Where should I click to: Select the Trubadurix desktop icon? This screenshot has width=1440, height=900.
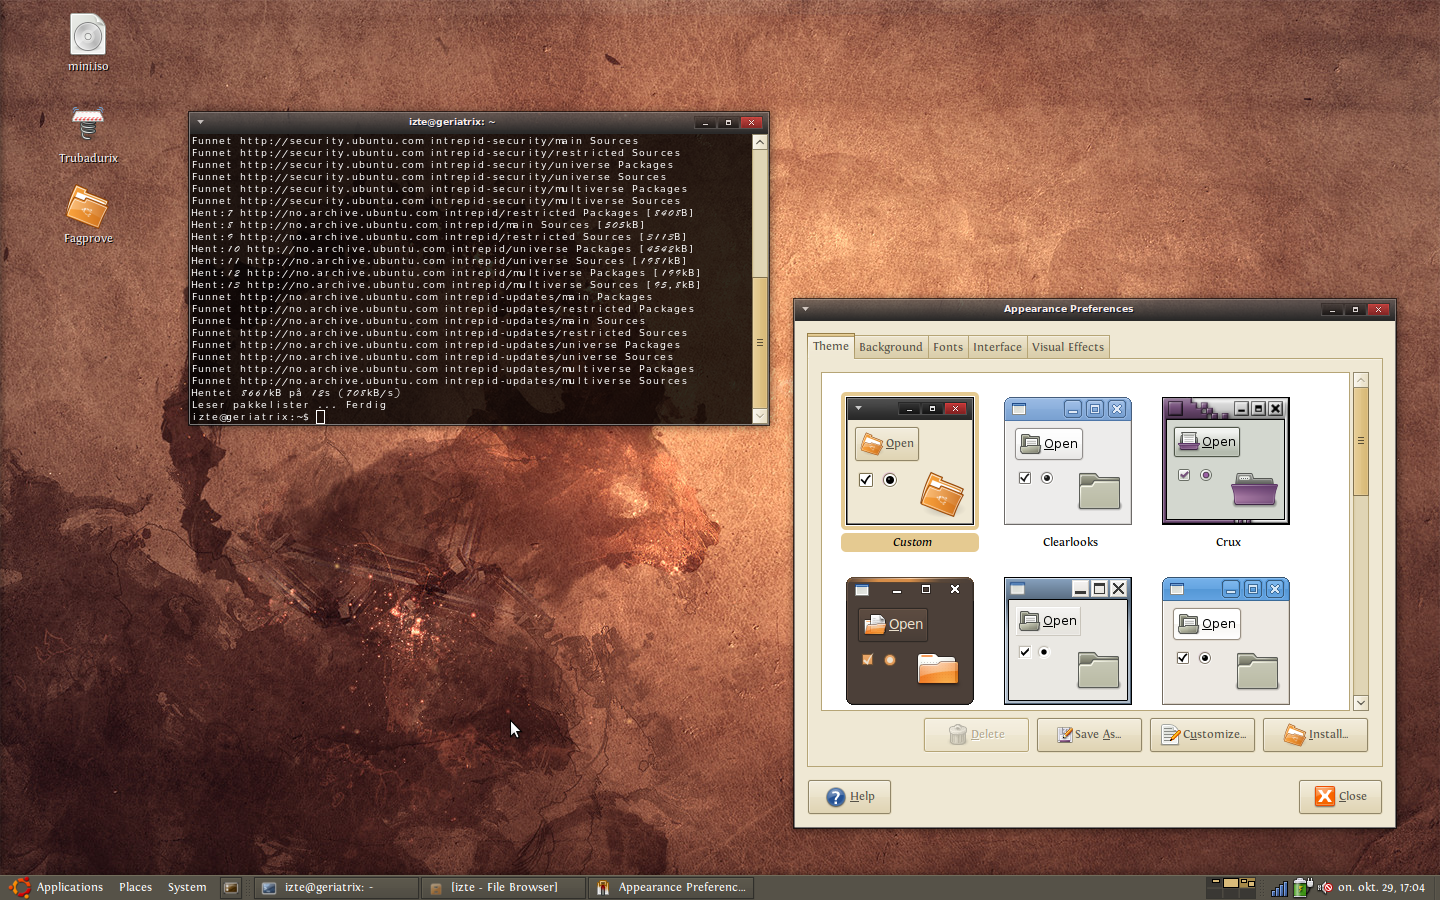[x=88, y=125]
